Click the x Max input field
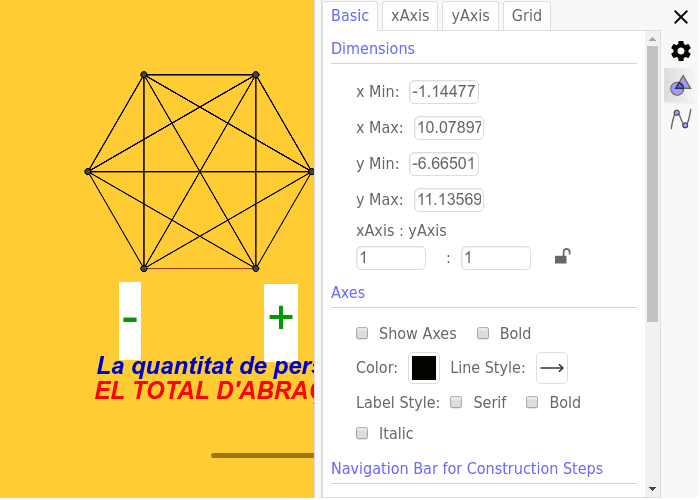Screen dimensions: 700x500 click(x=449, y=128)
